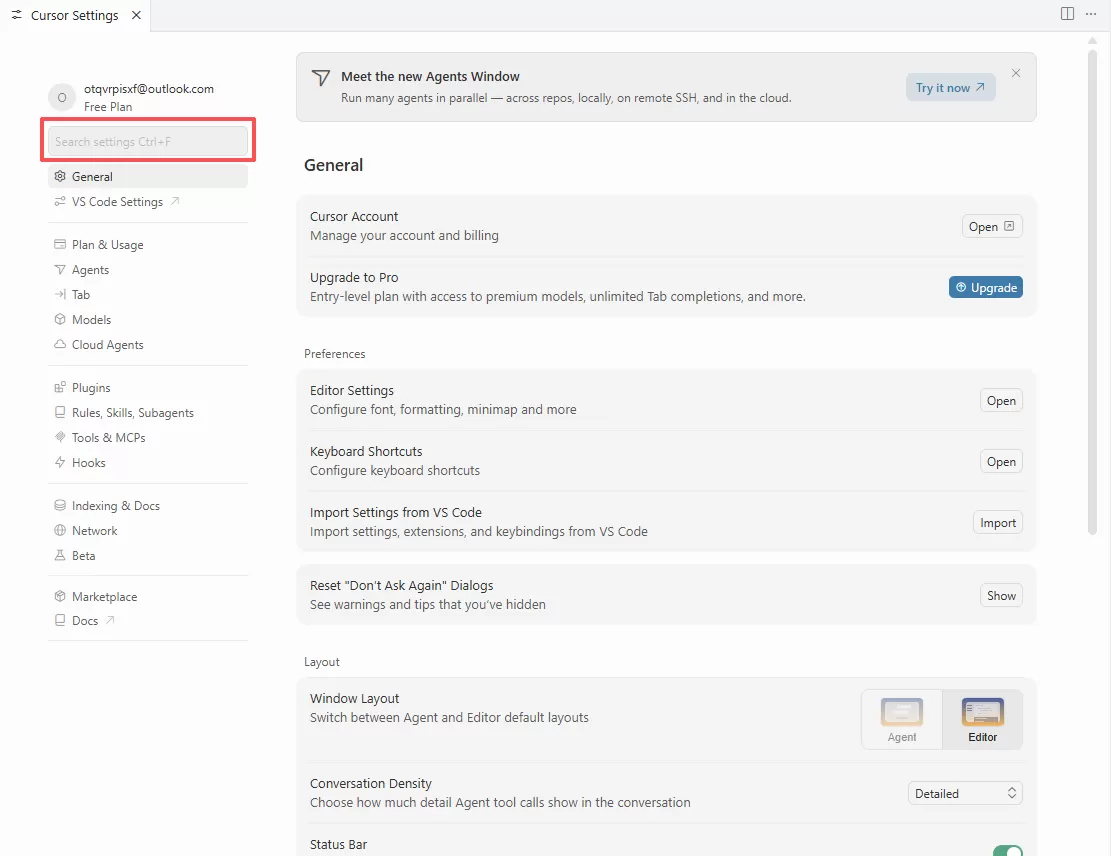Open the Network settings section

coord(148,531)
